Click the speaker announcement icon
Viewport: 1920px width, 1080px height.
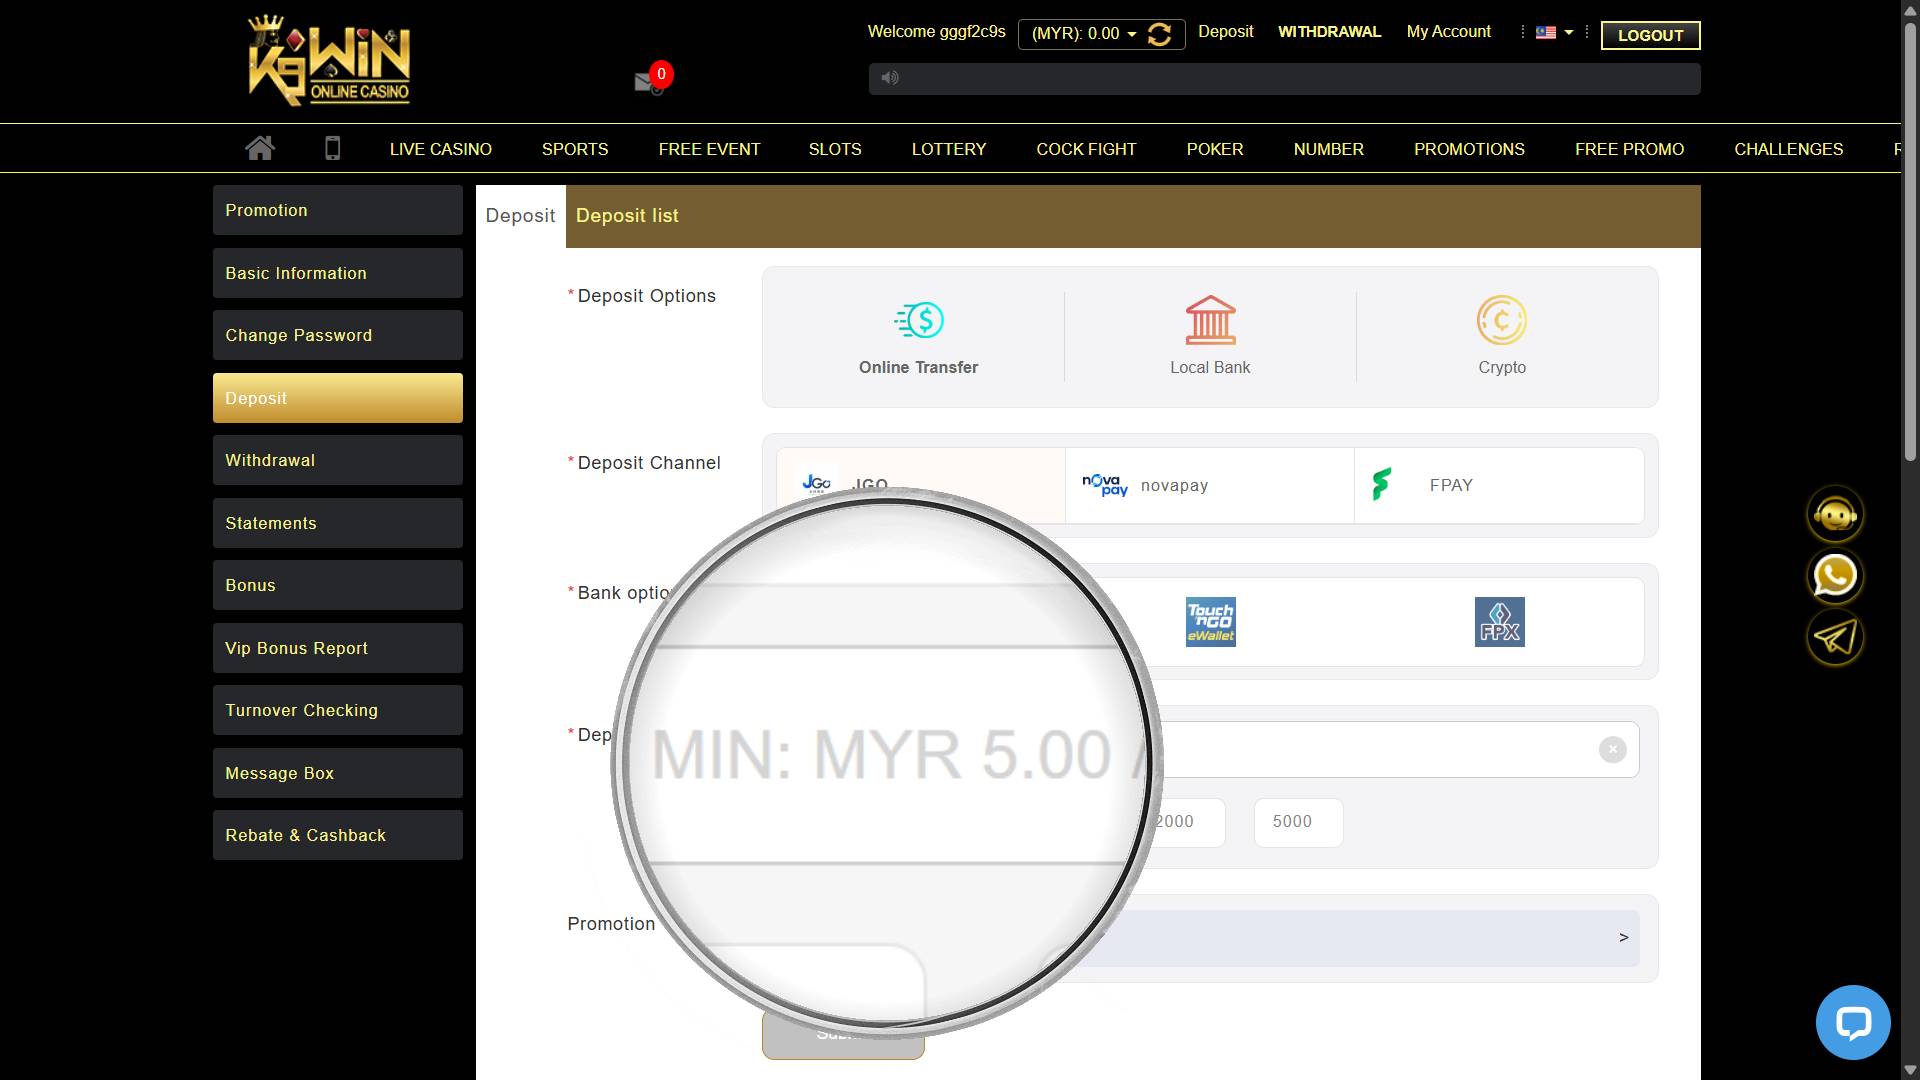coord(890,78)
